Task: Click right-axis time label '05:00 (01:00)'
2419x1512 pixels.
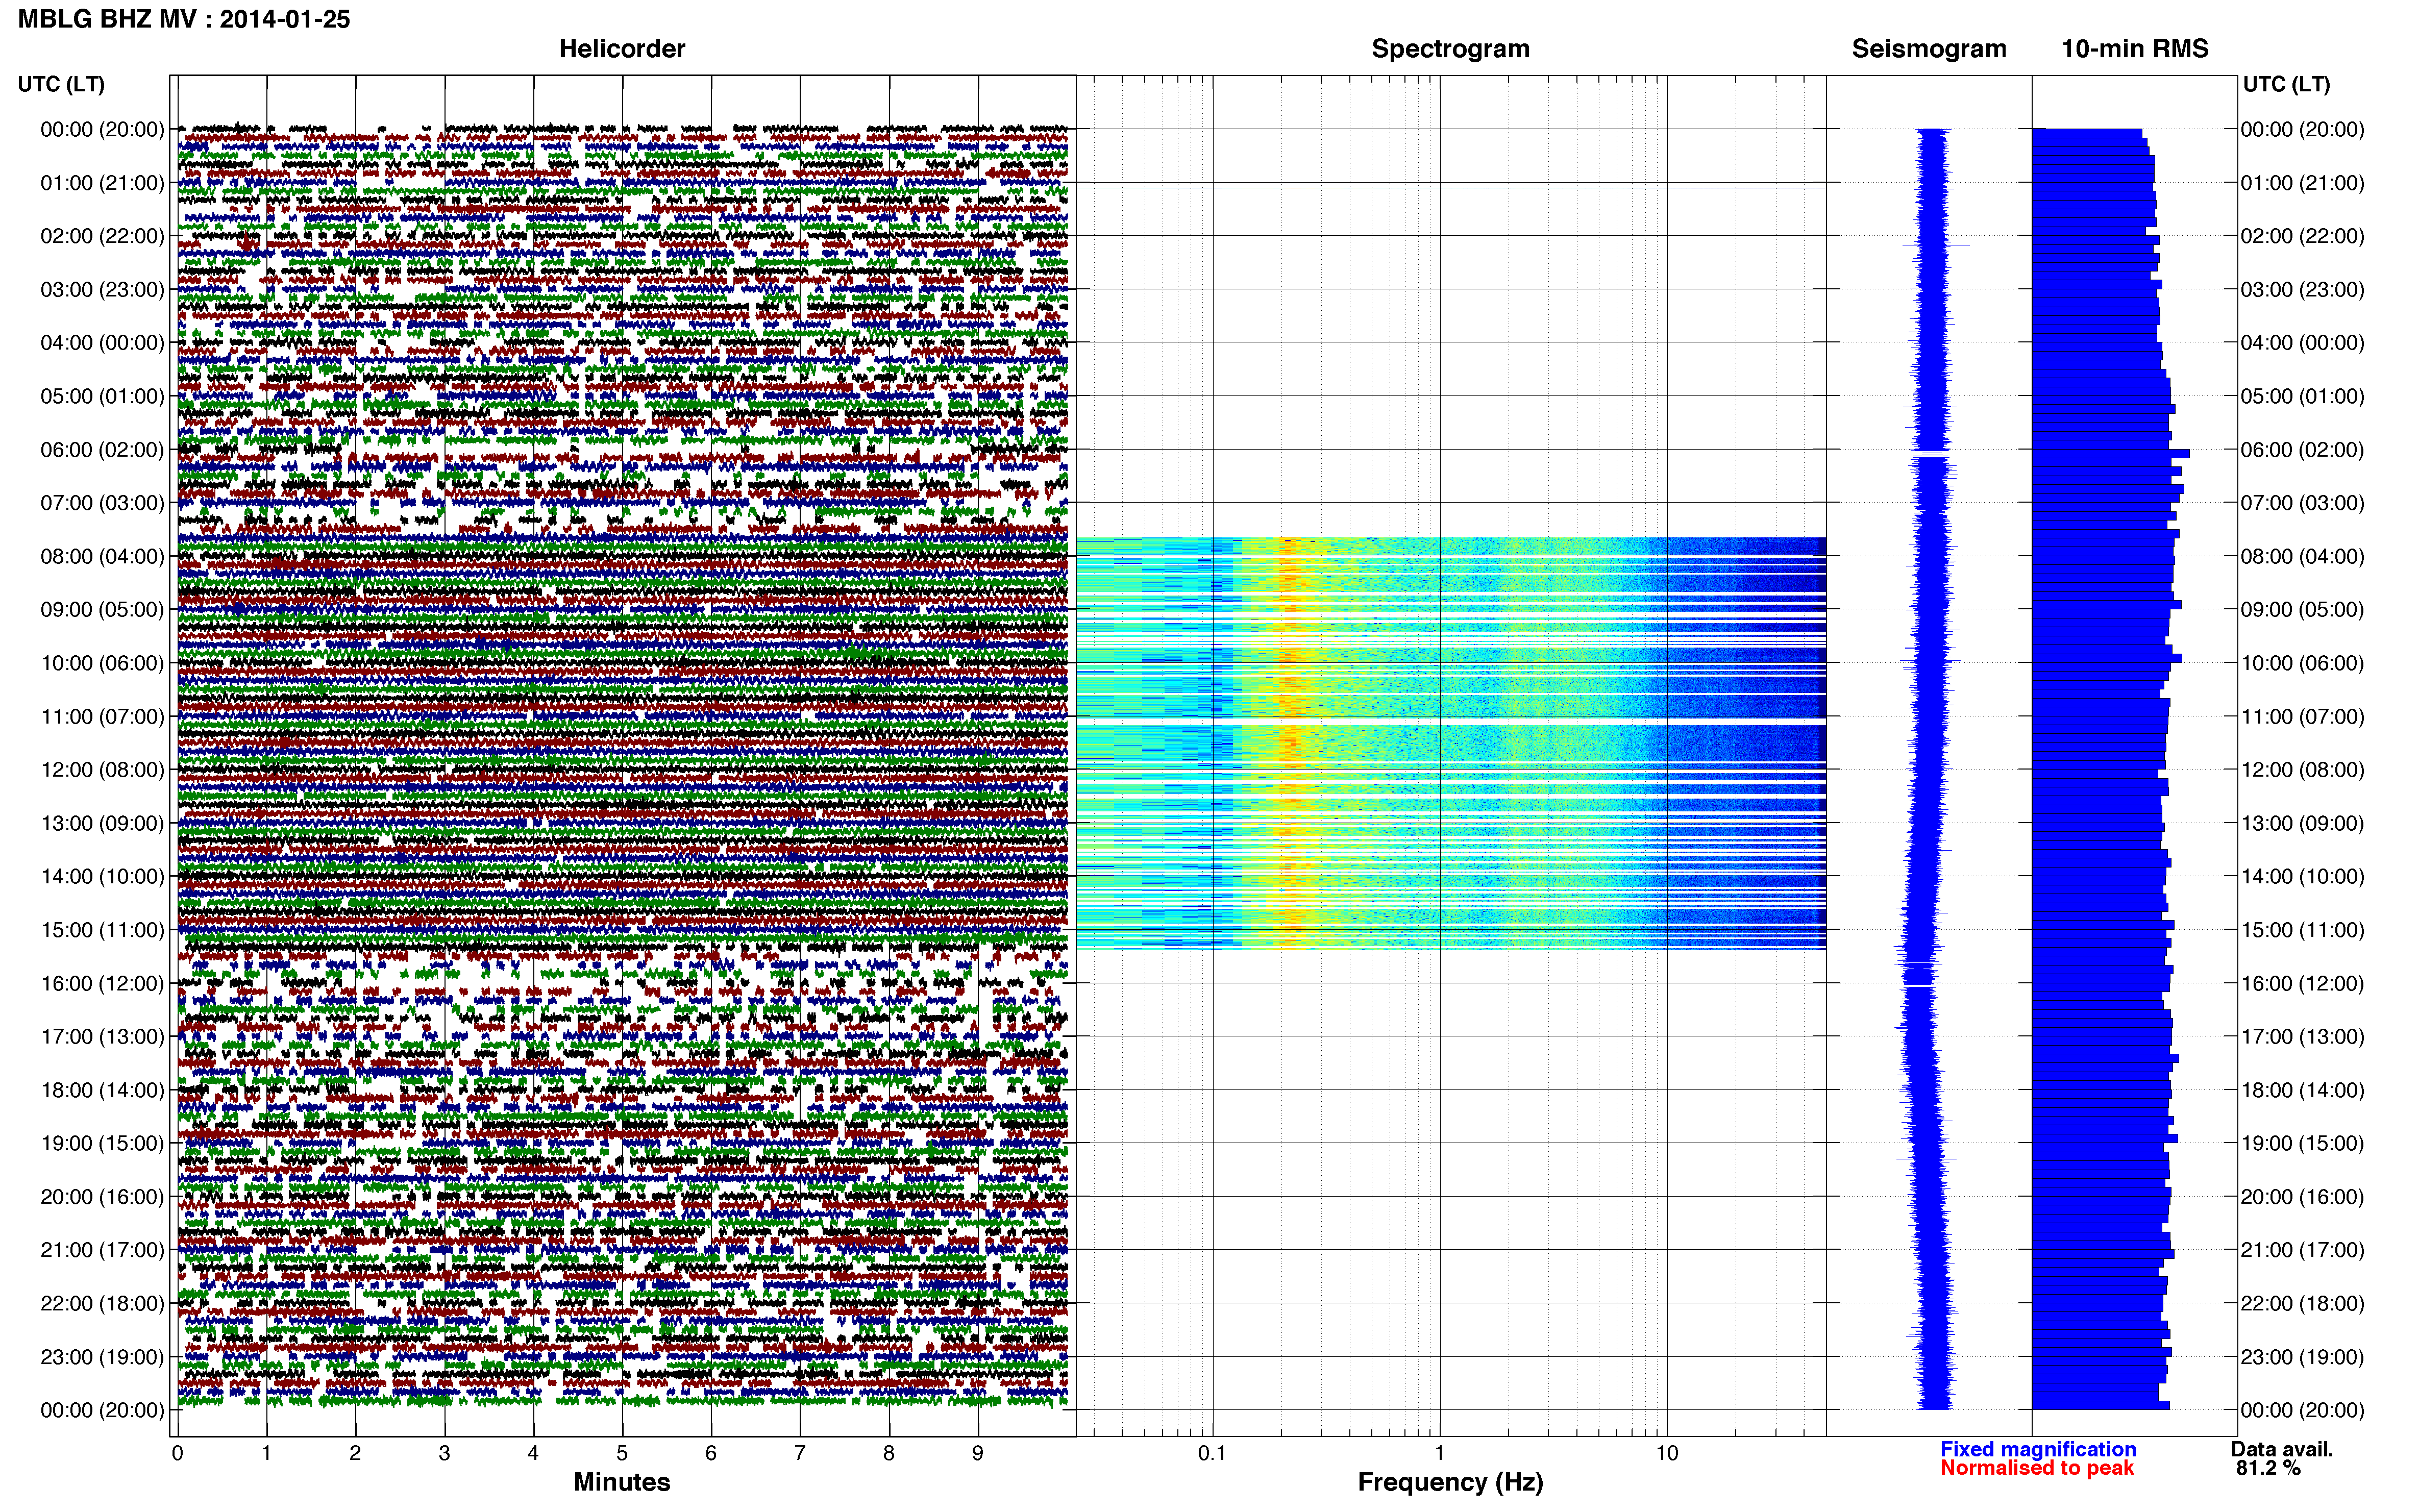Action: [x=2302, y=396]
